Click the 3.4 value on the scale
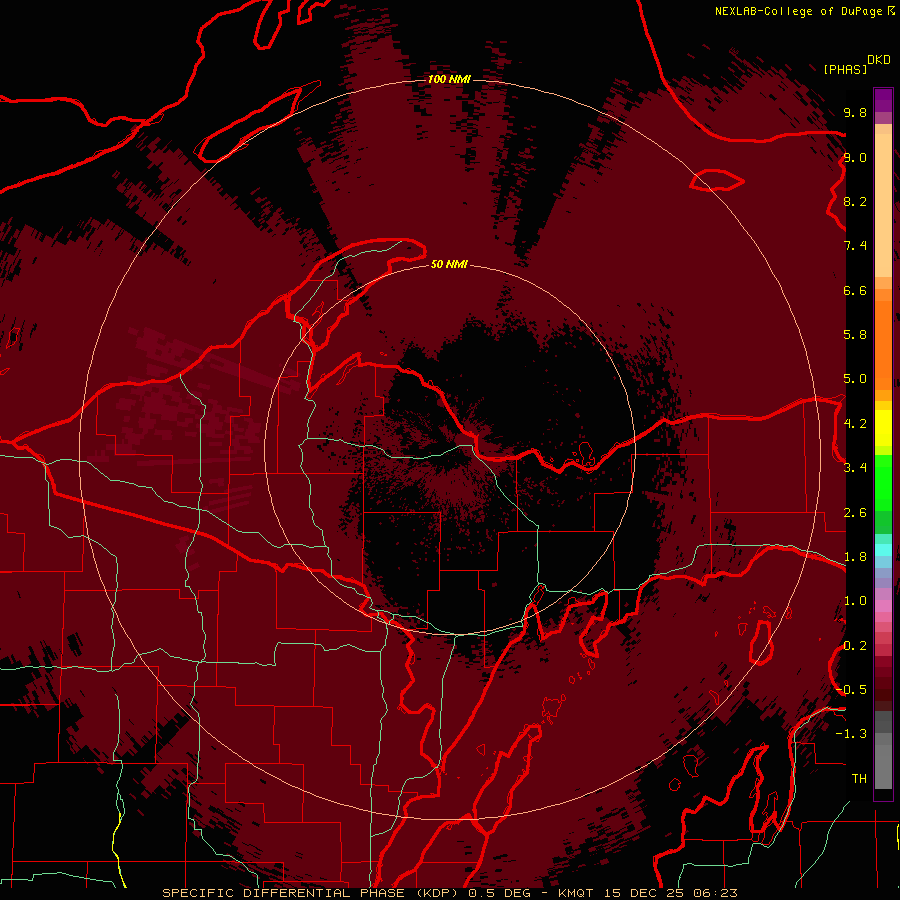Image resolution: width=900 pixels, height=900 pixels. pos(855,468)
